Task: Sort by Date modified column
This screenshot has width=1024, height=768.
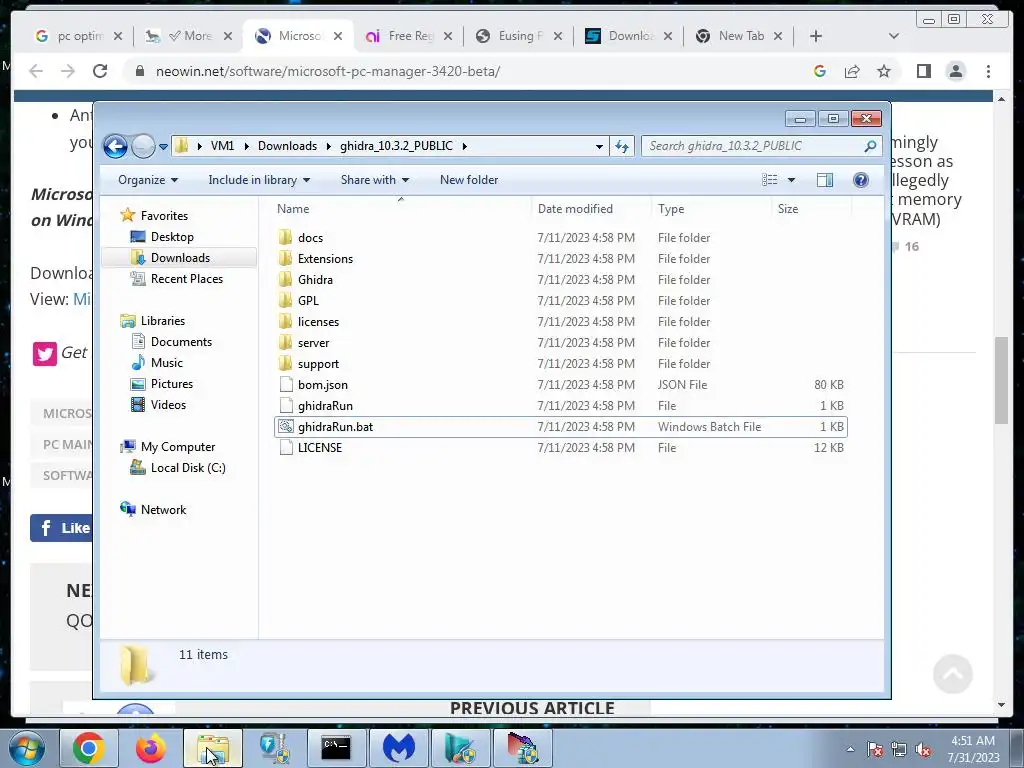Action: click(x=591, y=209)
